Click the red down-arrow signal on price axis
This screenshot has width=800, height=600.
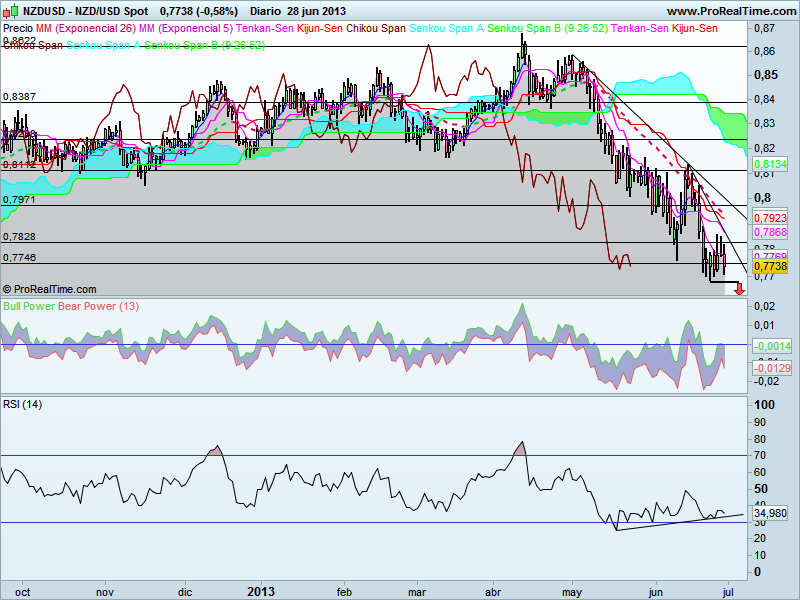tap(742, 288)
